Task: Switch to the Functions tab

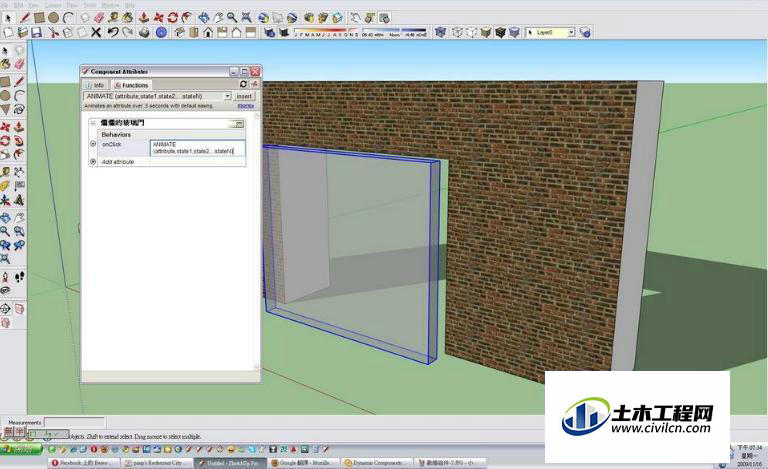Action: [x=131, y=85]
